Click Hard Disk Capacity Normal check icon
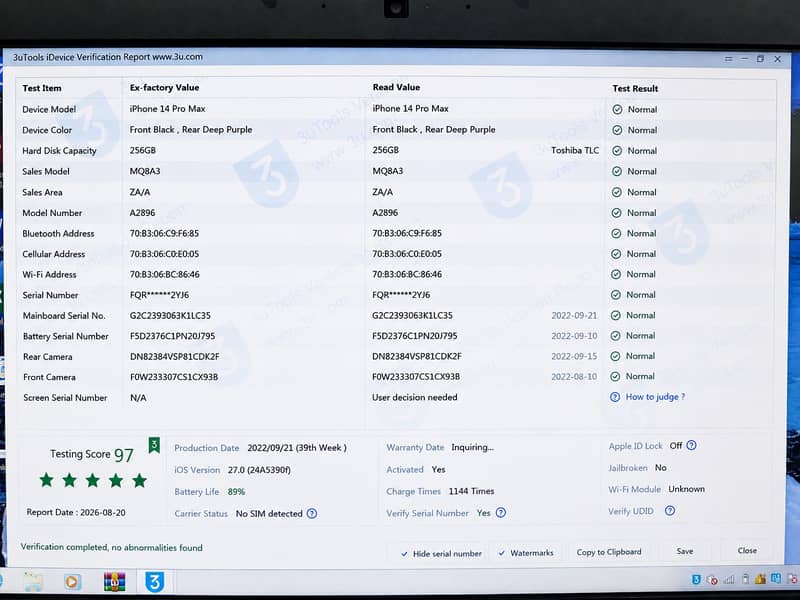 pyautogui.click(x=617, y=151)
